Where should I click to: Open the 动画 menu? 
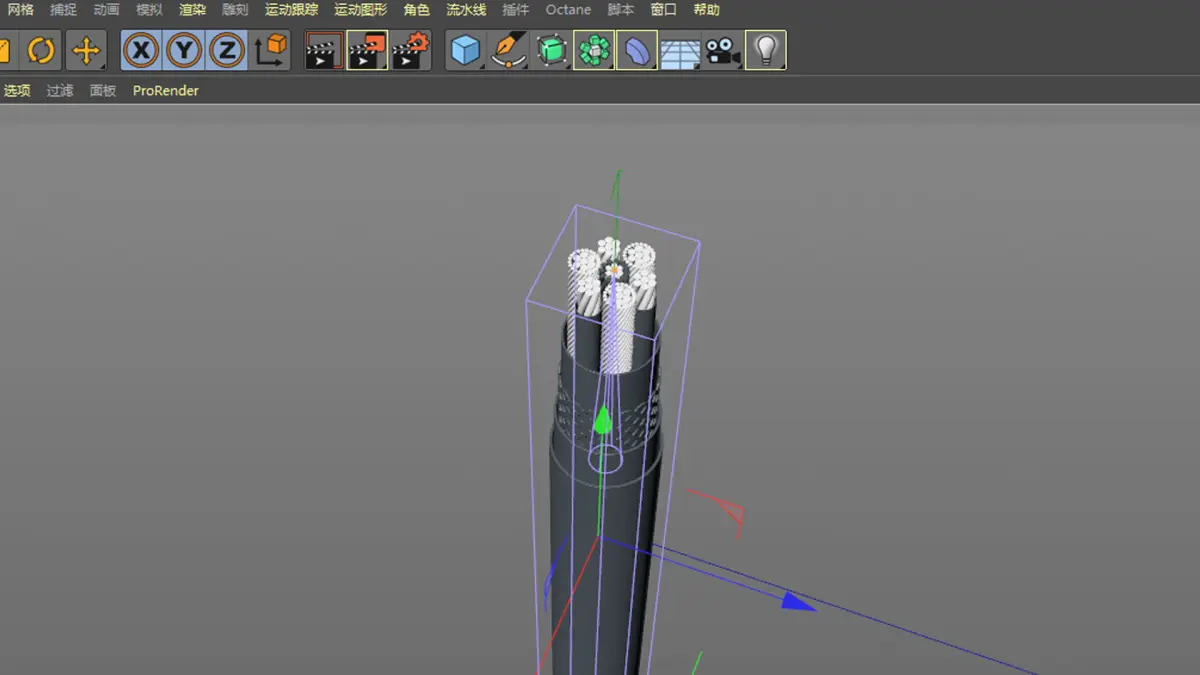(106, 10)
